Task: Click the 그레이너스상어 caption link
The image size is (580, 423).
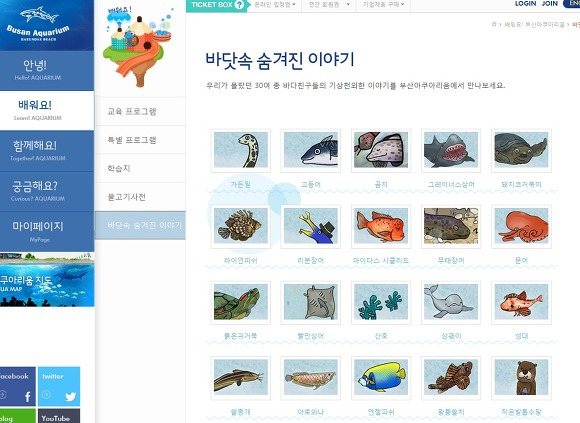Action: coord(451,184)
